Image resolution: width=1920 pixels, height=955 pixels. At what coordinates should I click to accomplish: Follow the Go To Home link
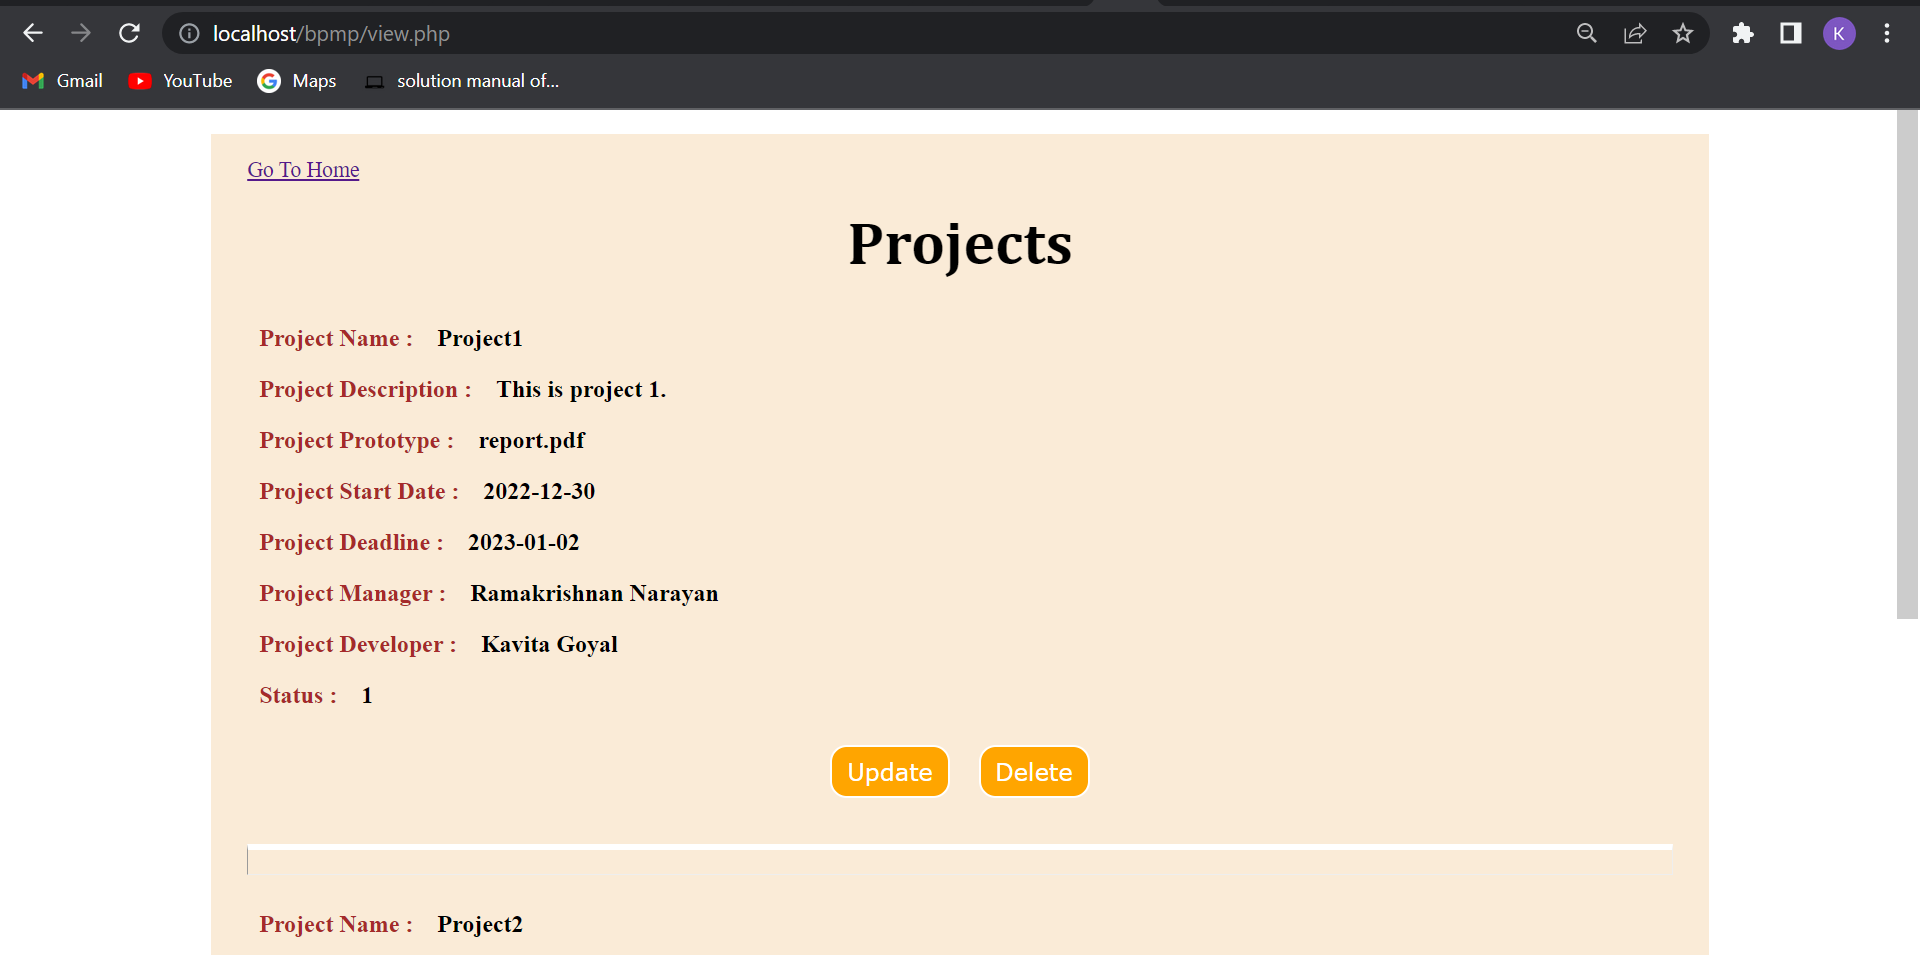click(x=303, y=170)
